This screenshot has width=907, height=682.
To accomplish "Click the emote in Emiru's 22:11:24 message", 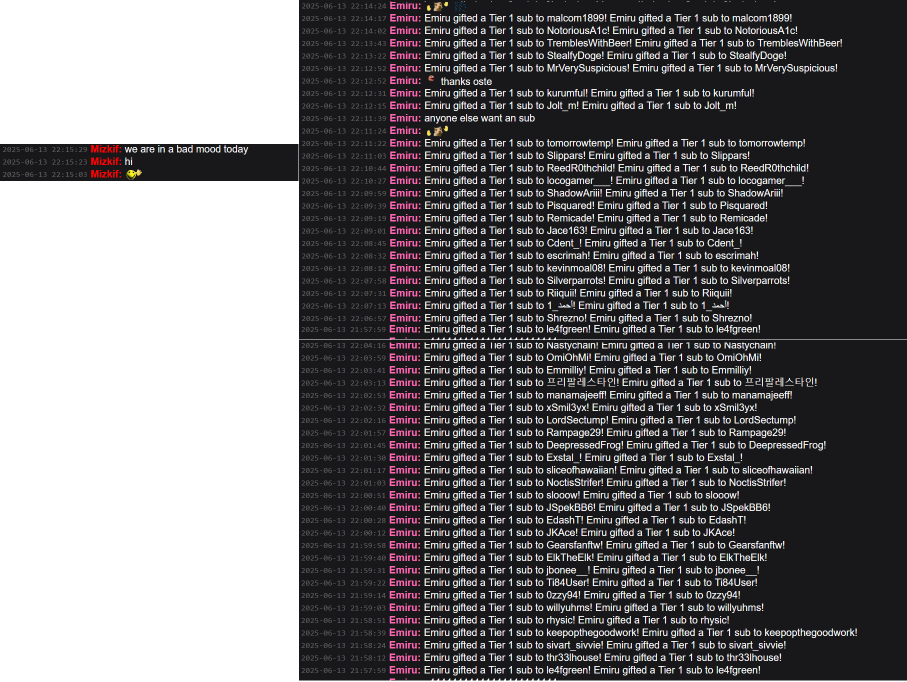I will pyautogui.click(x=437, y=131).
